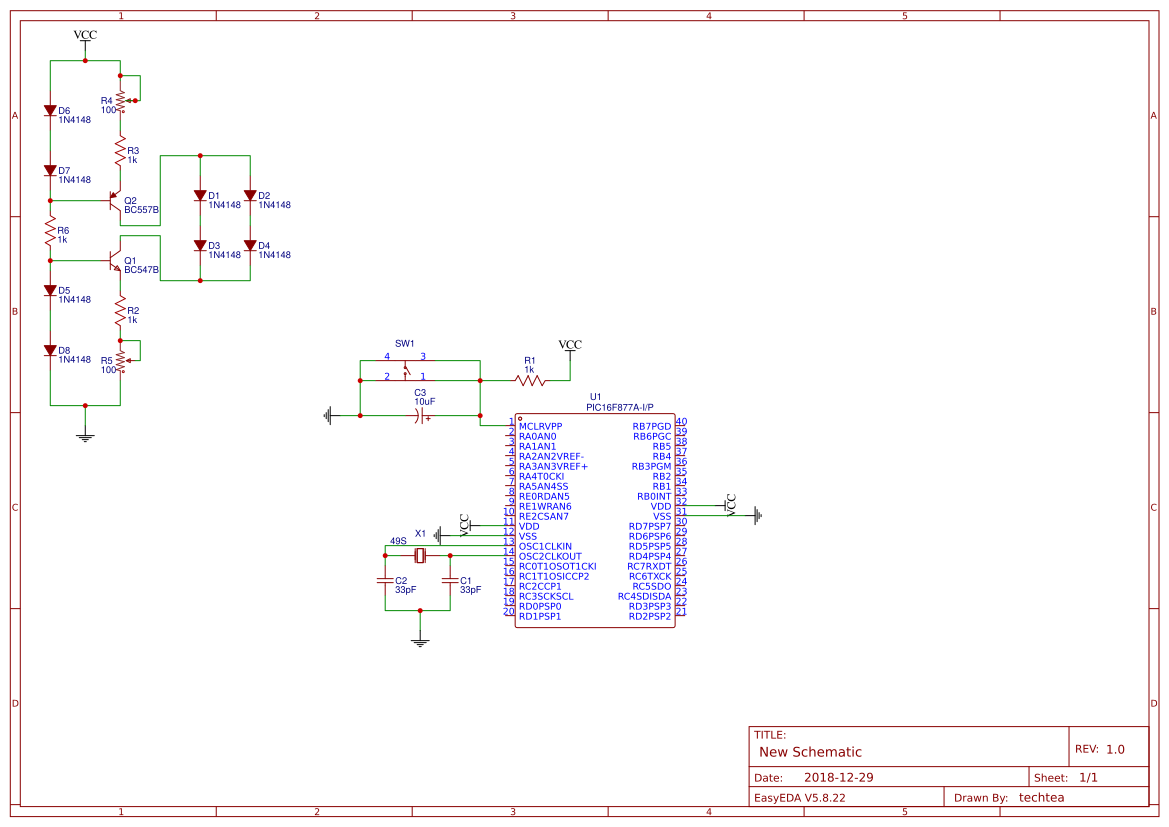The height and width of the screenshot is (827, 1169).
Task: Select the RB0INT pin label
Action: pyautogui.click(x=654, y=497)
